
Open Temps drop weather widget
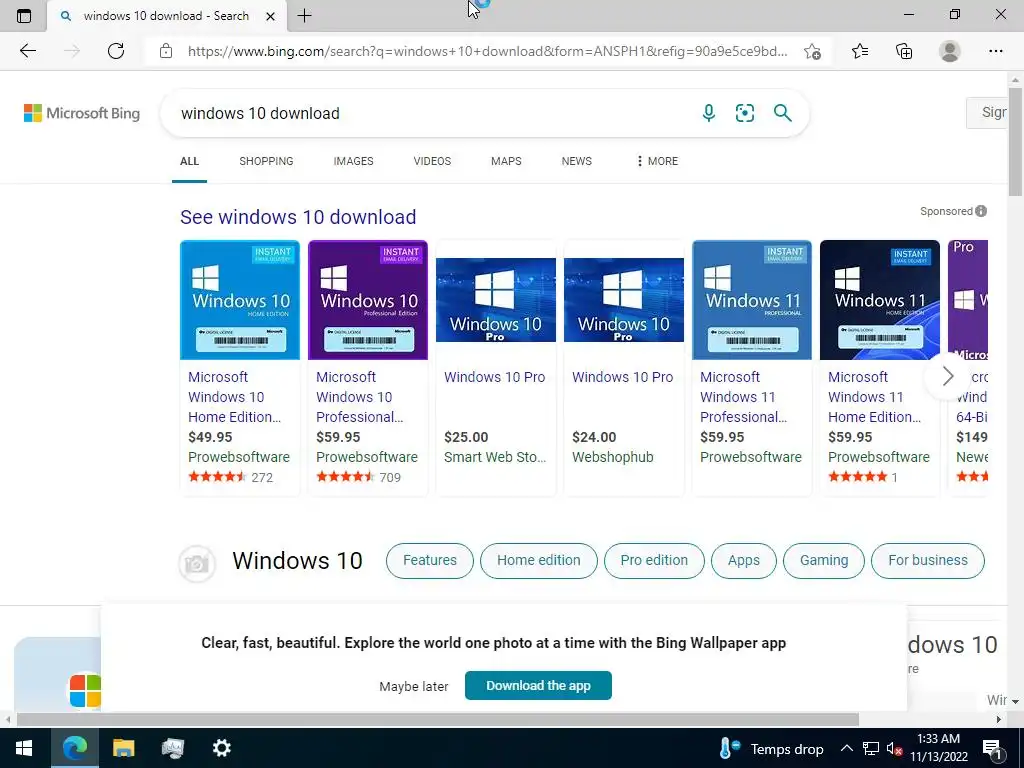(772, 748)
